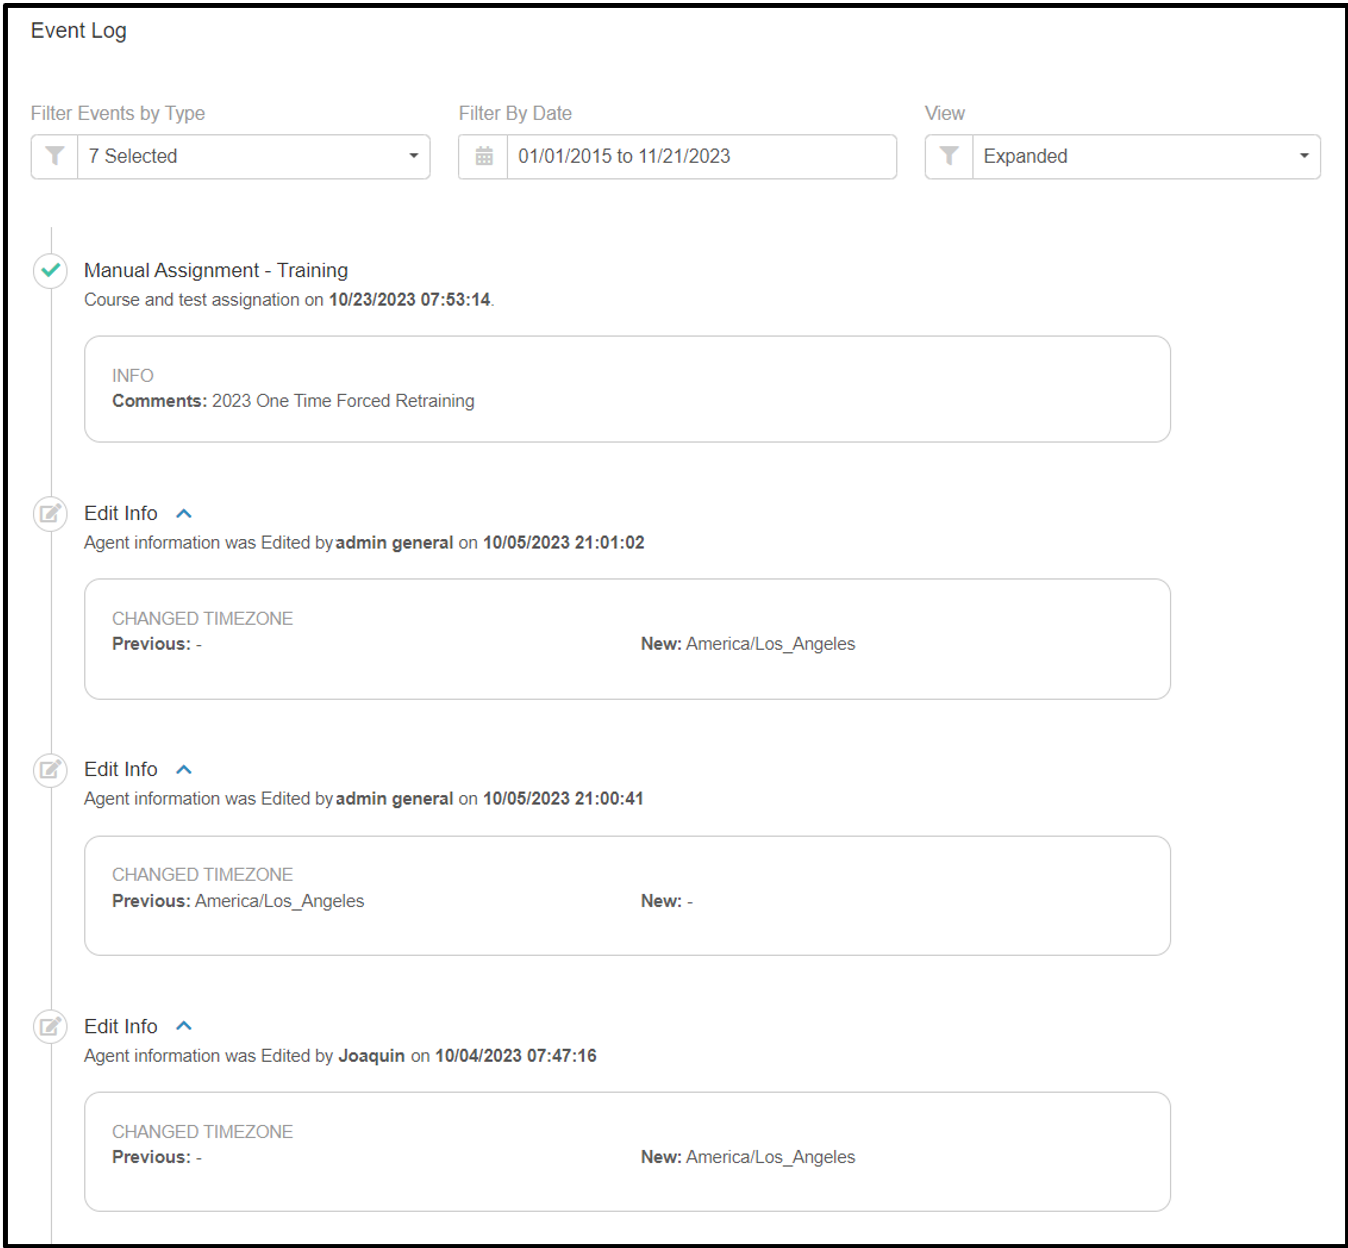
Task: Click the timestamp 10/23/2023 07:53:14
Action: pos(410,300)
